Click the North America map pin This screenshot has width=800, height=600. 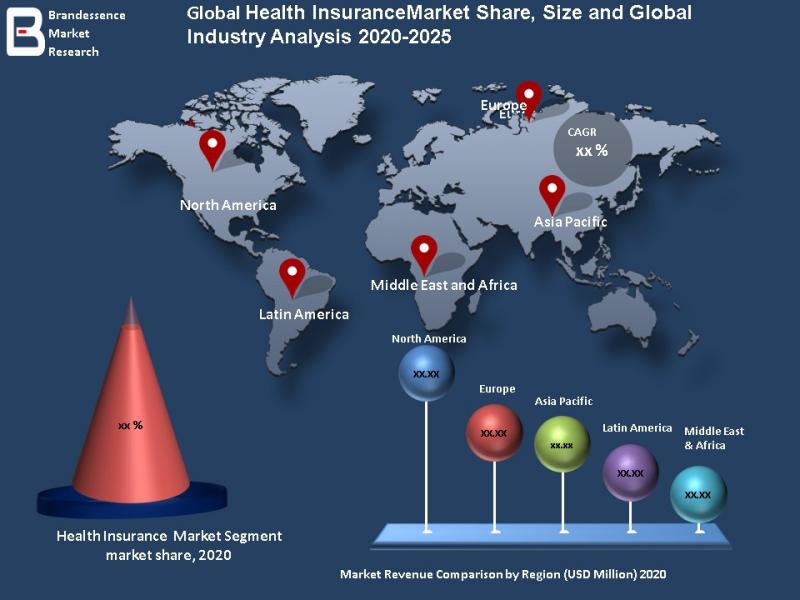tap(212, 149)
